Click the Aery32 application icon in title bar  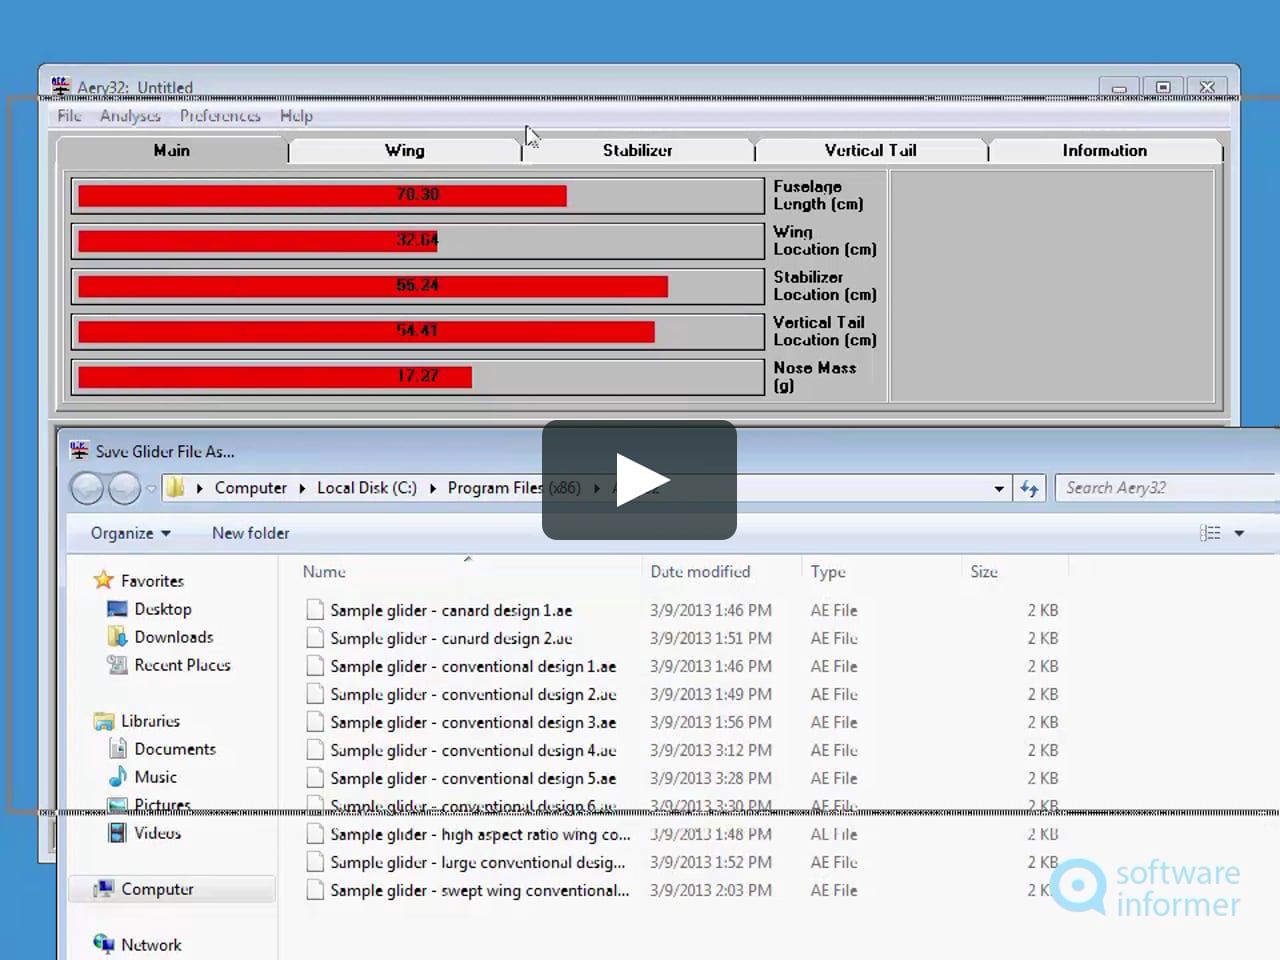(61, 87)
